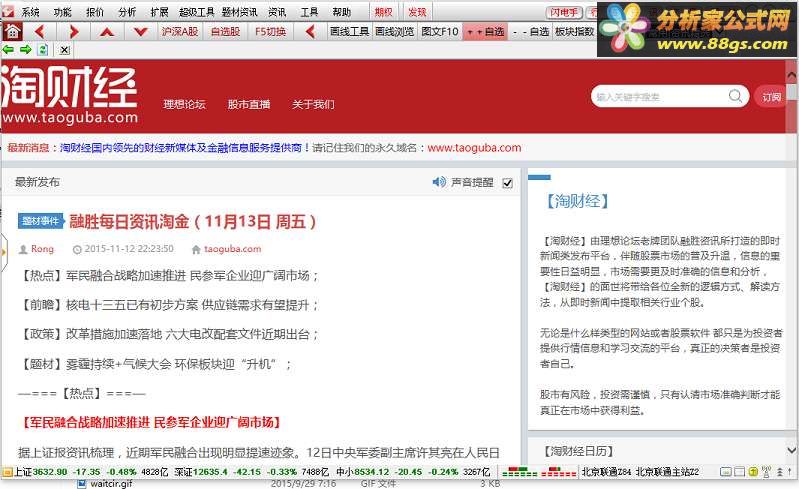This screenshot has height=489, width=799.
Task: Open the 理想论坛 navigation link
Action: (x=184, y=104)
